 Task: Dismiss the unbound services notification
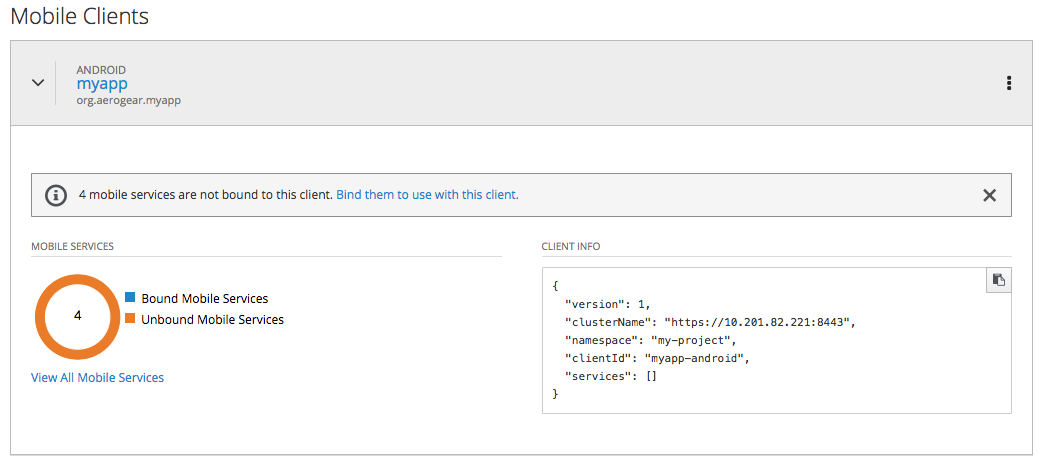click(x=990, y=195)
